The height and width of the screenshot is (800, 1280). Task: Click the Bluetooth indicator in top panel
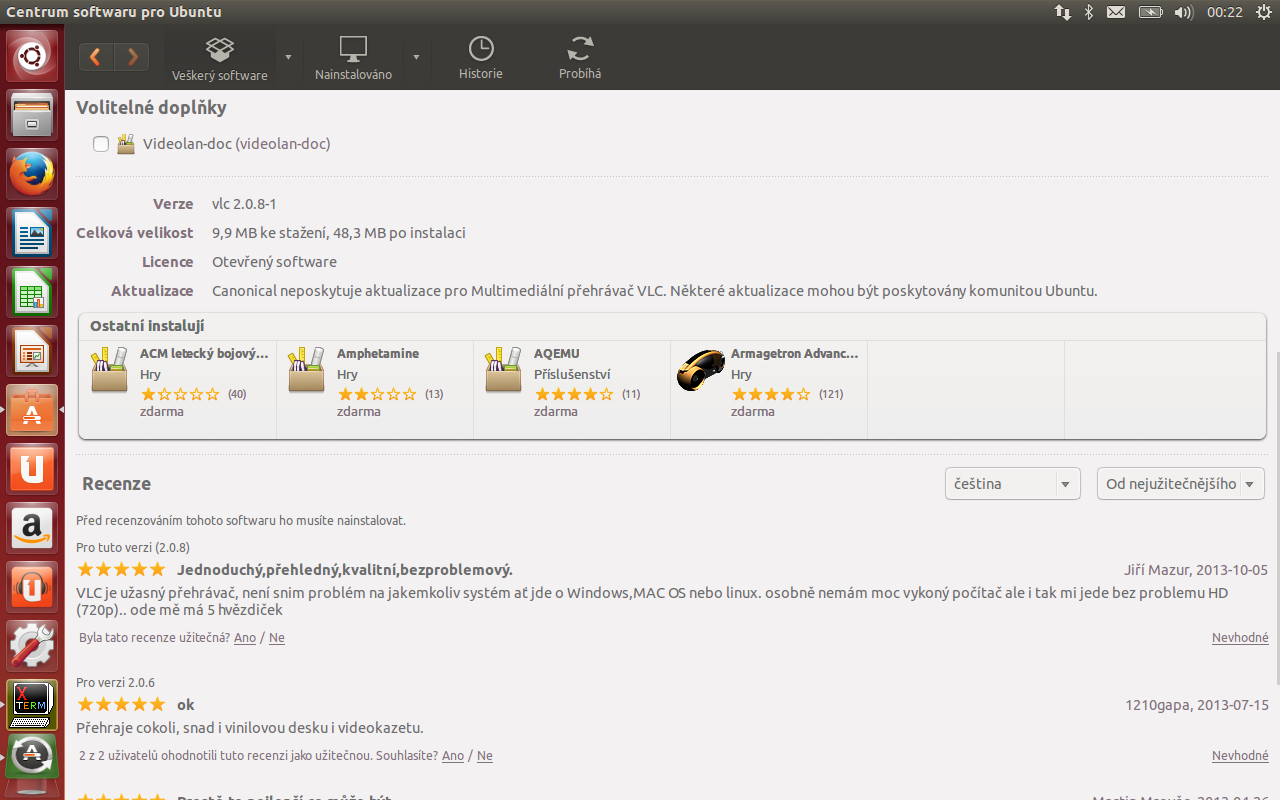1090,12
